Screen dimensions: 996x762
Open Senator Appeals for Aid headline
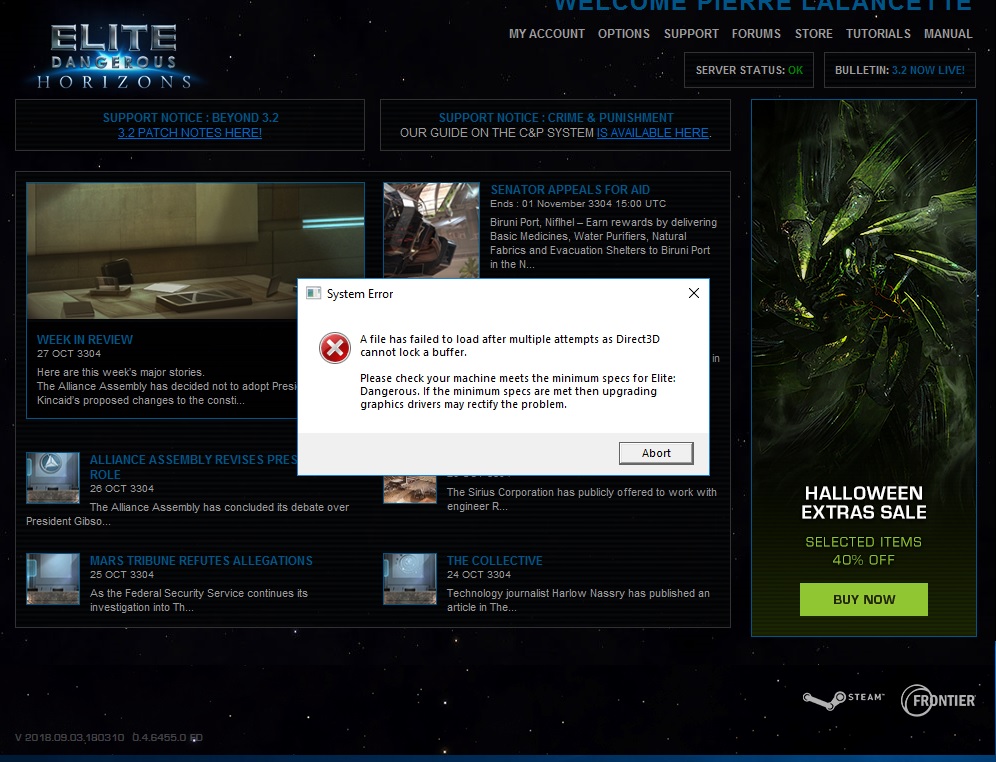tap(570, 189)
